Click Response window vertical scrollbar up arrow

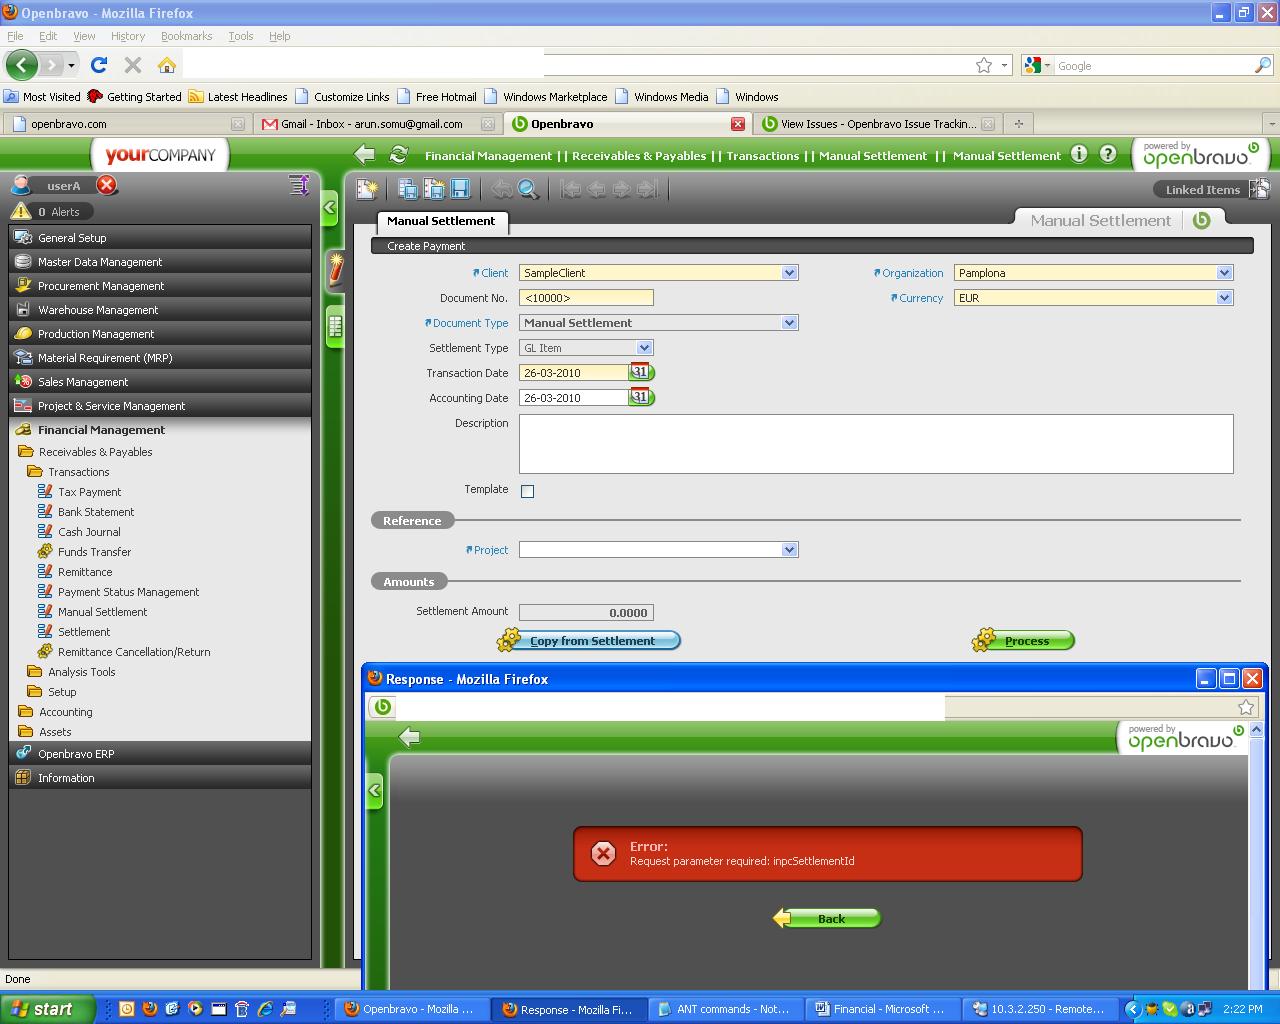[x=1257, y=729]
